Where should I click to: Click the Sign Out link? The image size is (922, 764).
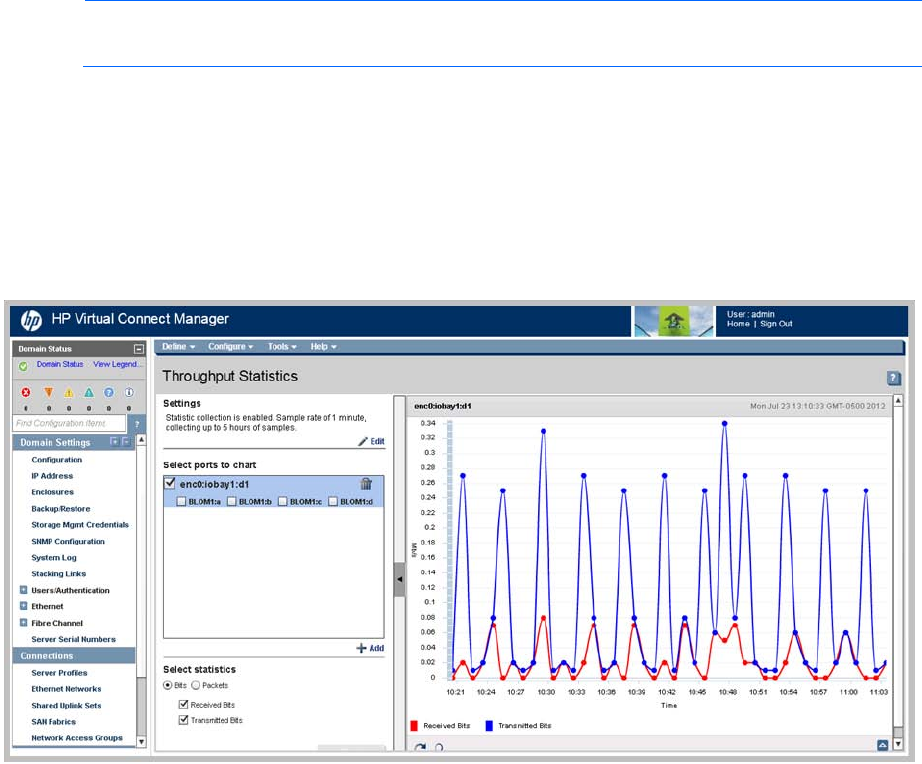point(777,324)
